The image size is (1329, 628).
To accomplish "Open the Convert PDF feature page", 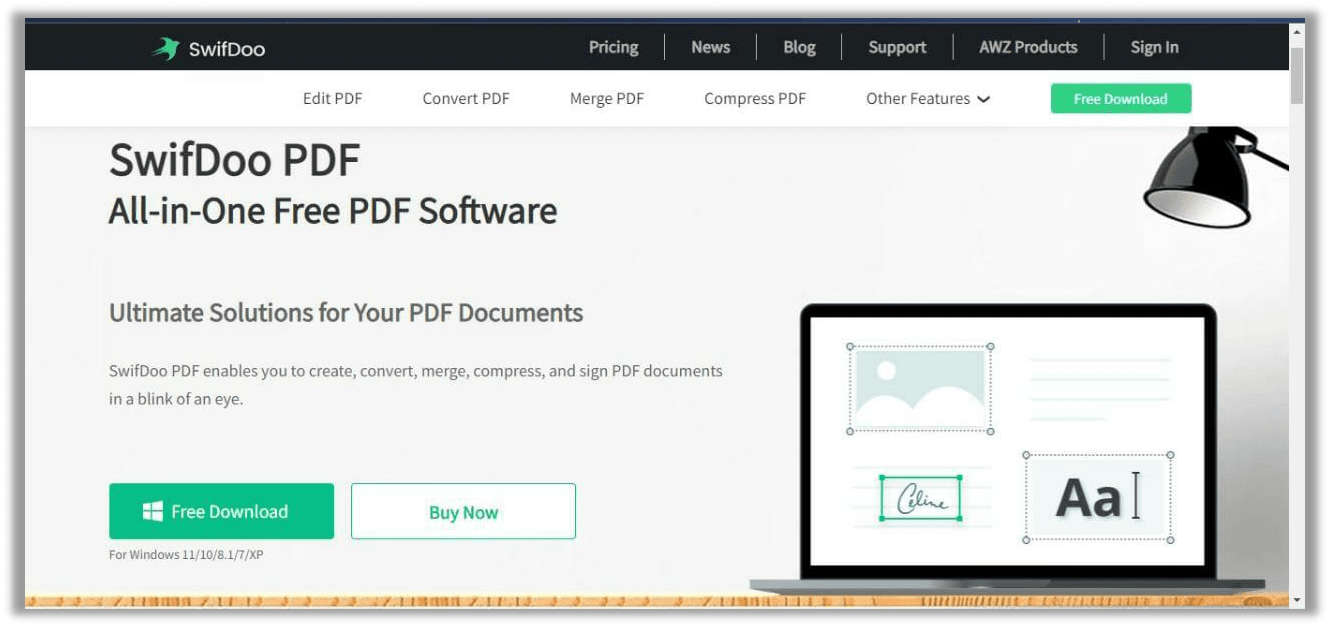I will [466, 98].
